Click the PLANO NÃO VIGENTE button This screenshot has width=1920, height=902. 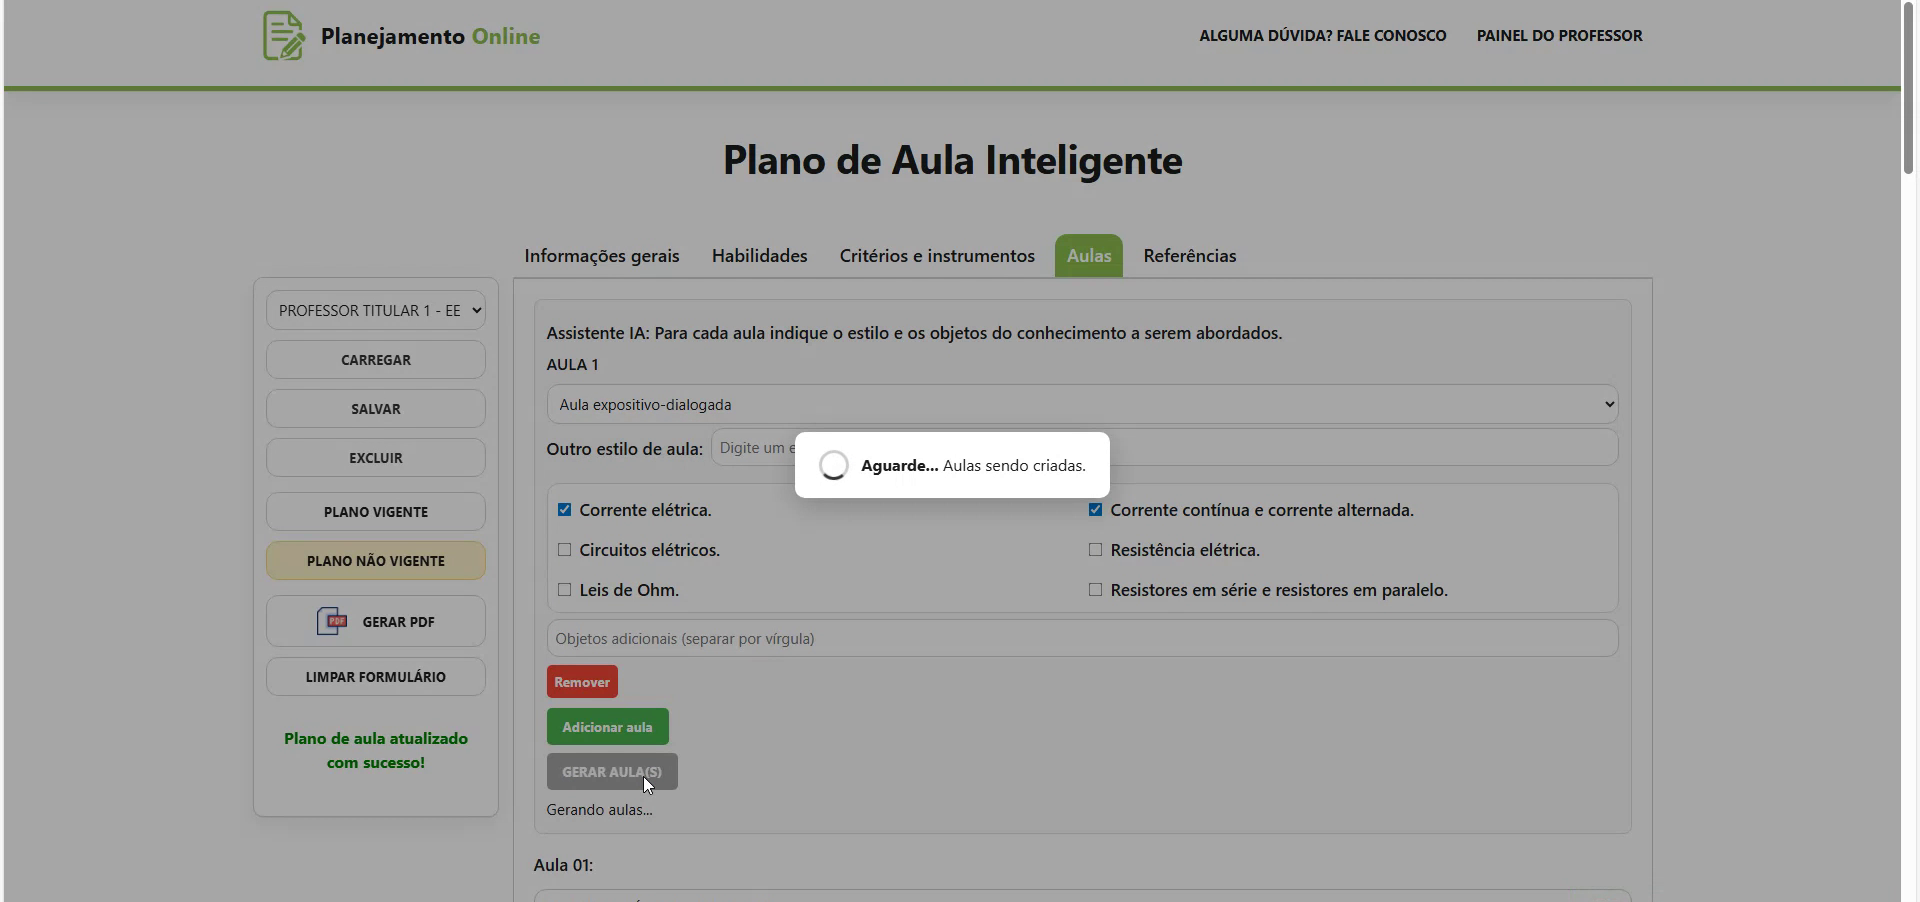click(375, 560)
